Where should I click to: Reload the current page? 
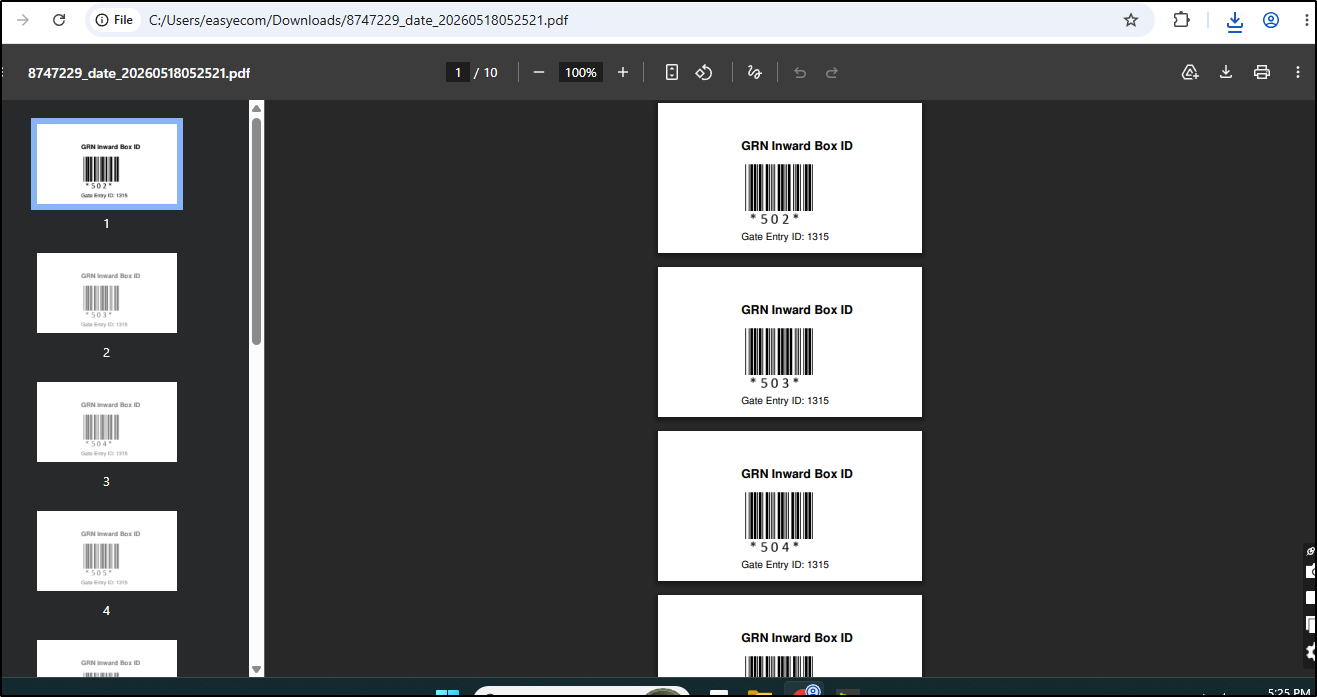(59, 20)
